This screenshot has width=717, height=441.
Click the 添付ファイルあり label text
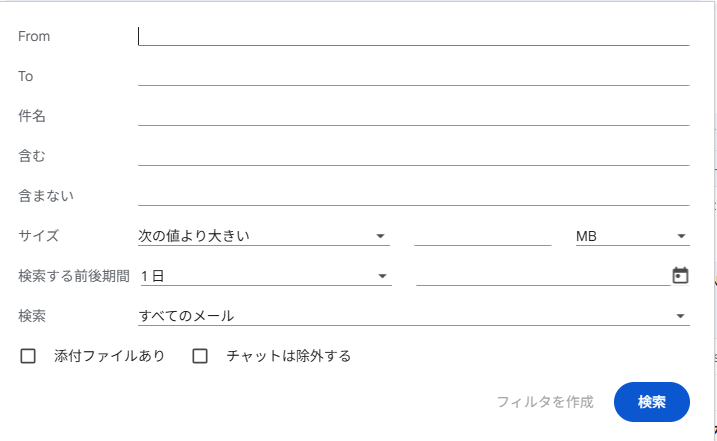[109, 356]
